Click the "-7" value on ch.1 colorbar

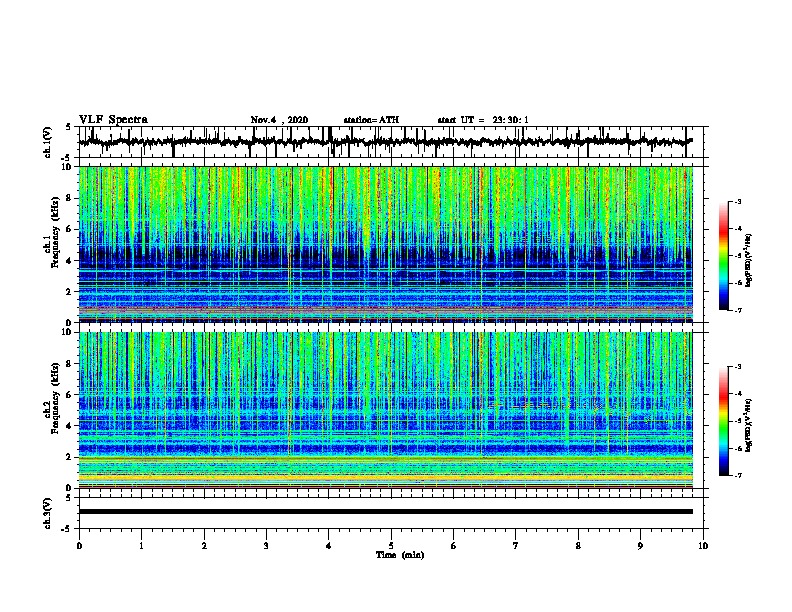click(x=738, y=310)
